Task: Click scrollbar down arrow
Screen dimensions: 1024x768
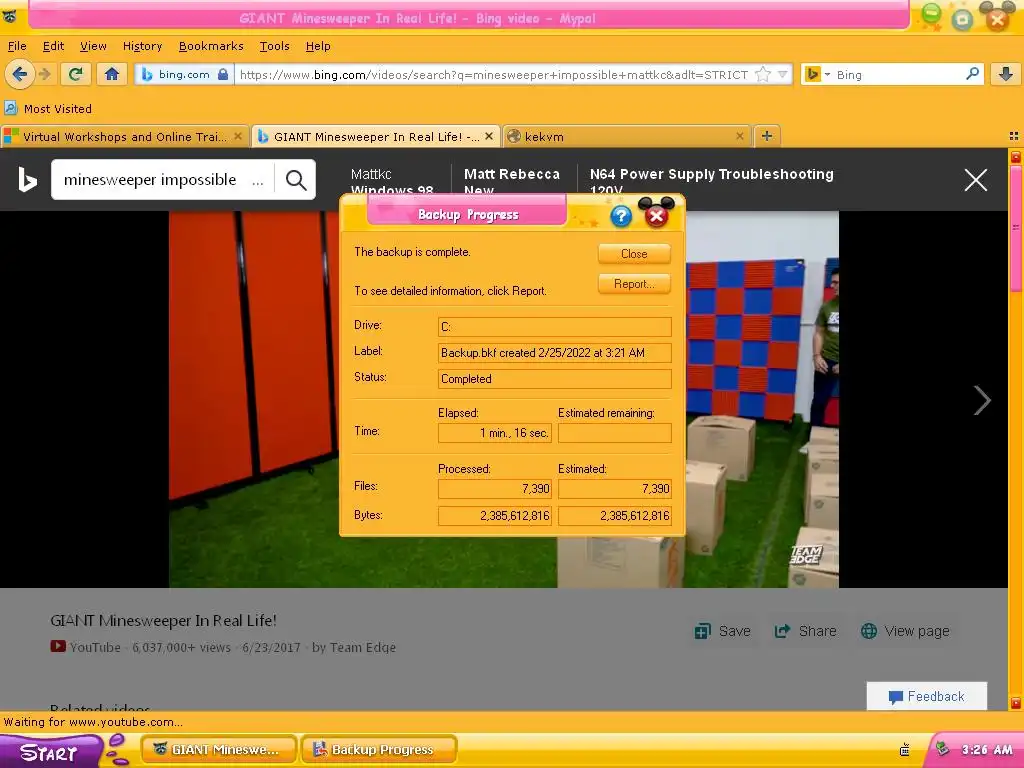Action: [x=1016, y=703]
